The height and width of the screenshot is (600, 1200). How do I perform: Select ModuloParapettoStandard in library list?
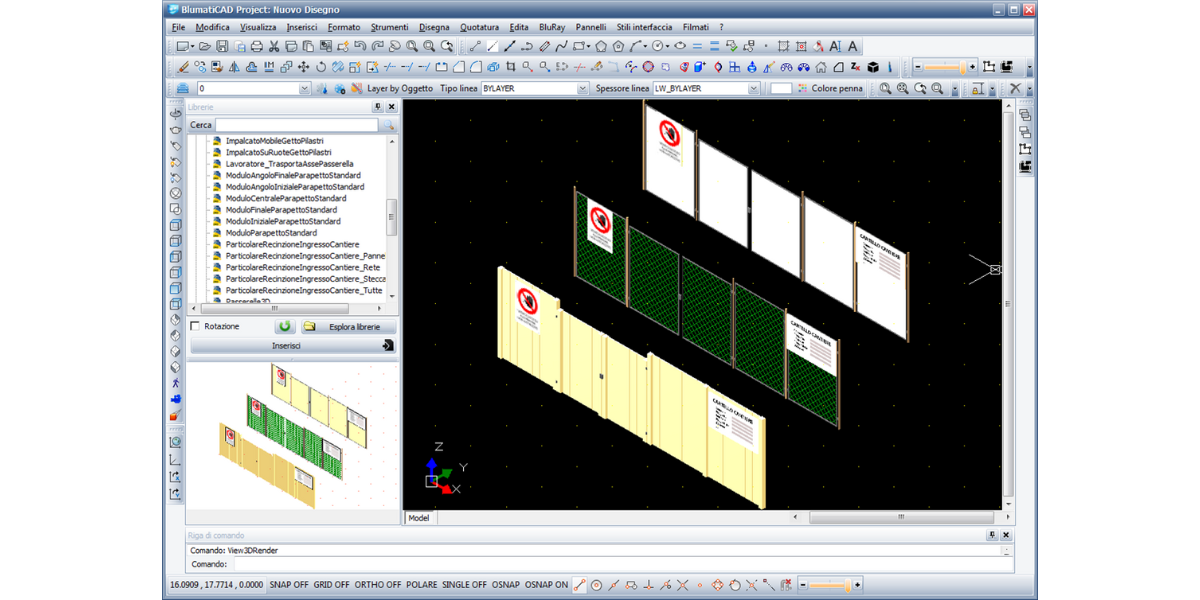[271, 233]
